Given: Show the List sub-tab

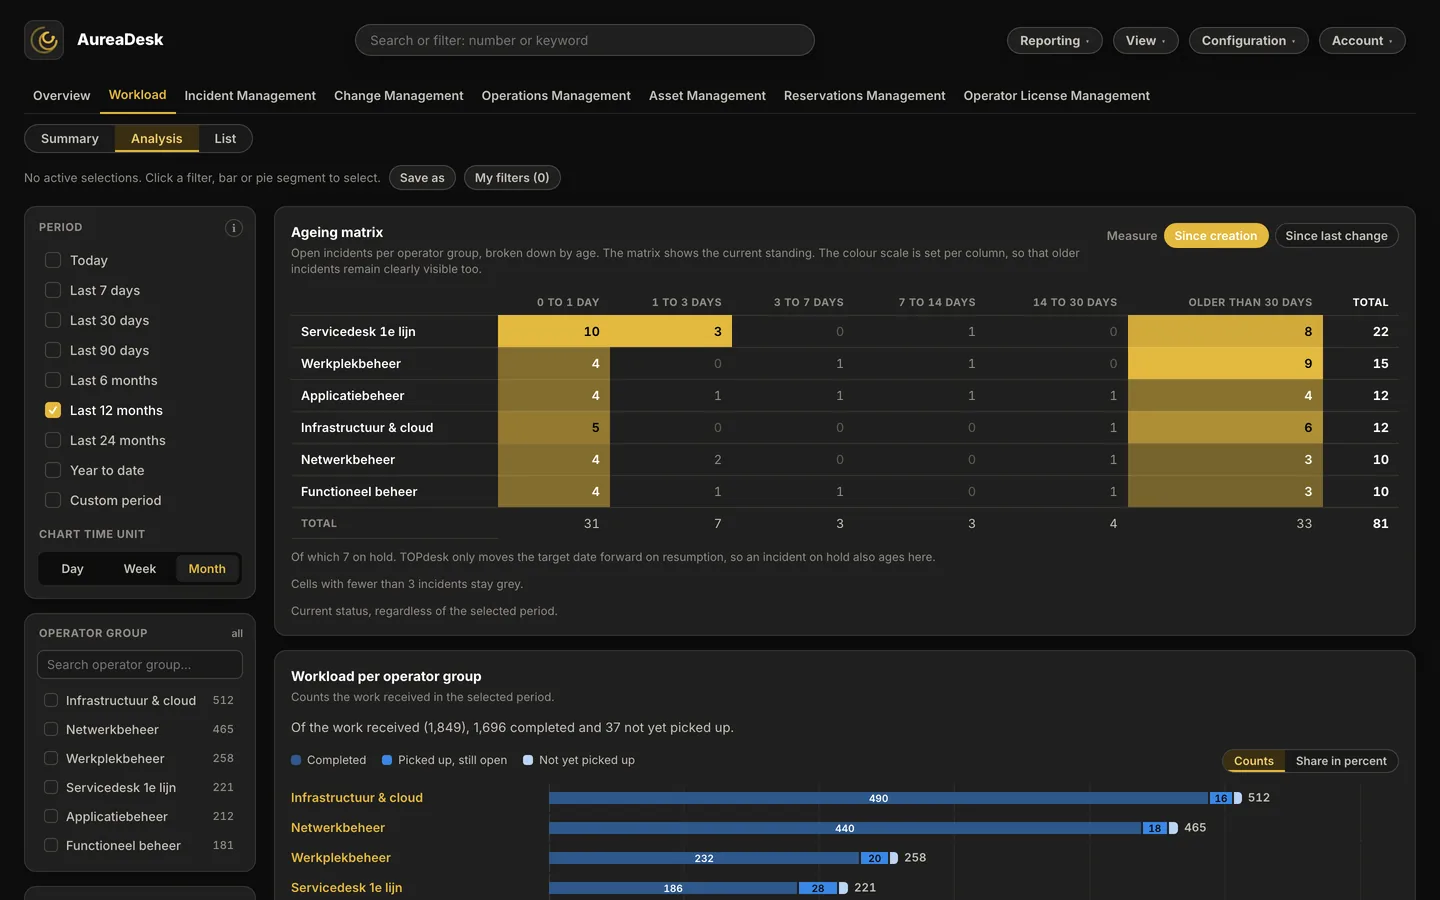Looking at the screenshot, I should (x=225, y=139).
